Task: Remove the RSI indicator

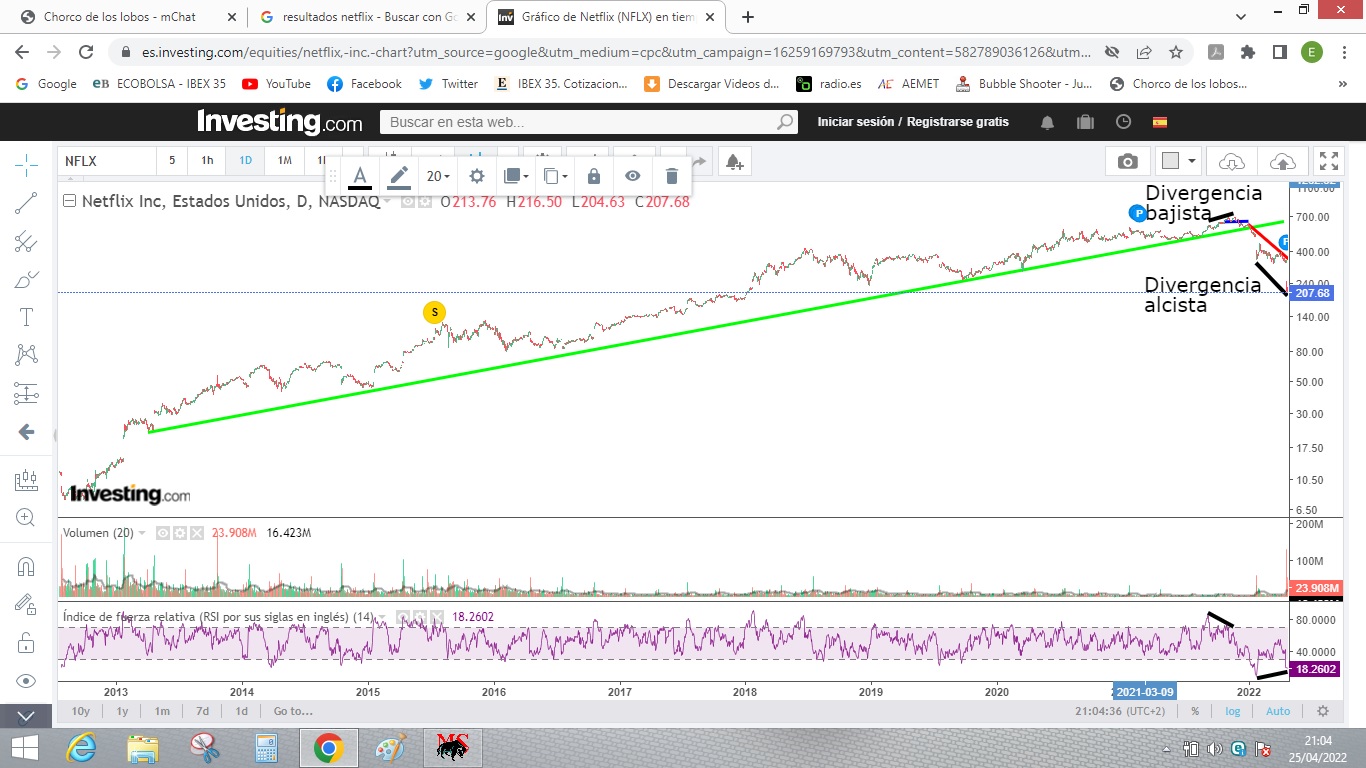Action: coord(439,617)
